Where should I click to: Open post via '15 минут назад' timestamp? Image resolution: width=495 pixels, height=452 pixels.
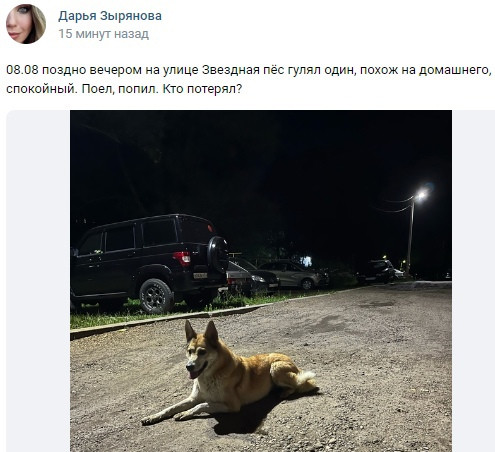104,34
